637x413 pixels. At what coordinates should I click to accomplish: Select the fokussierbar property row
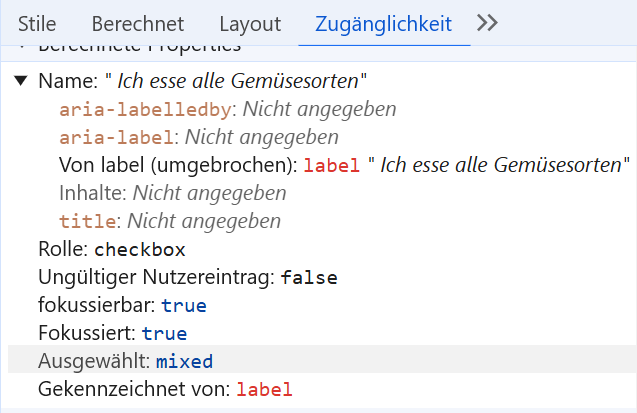coord(122,305)
